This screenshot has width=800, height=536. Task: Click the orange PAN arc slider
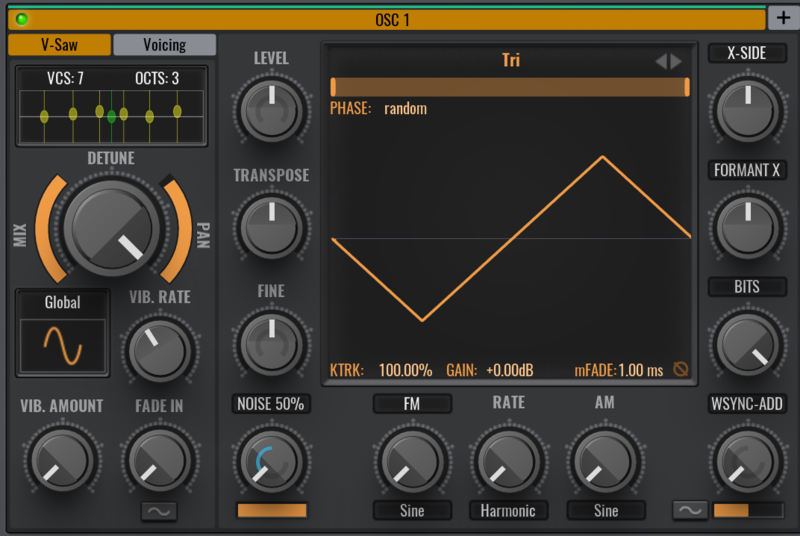click(179, 229)
